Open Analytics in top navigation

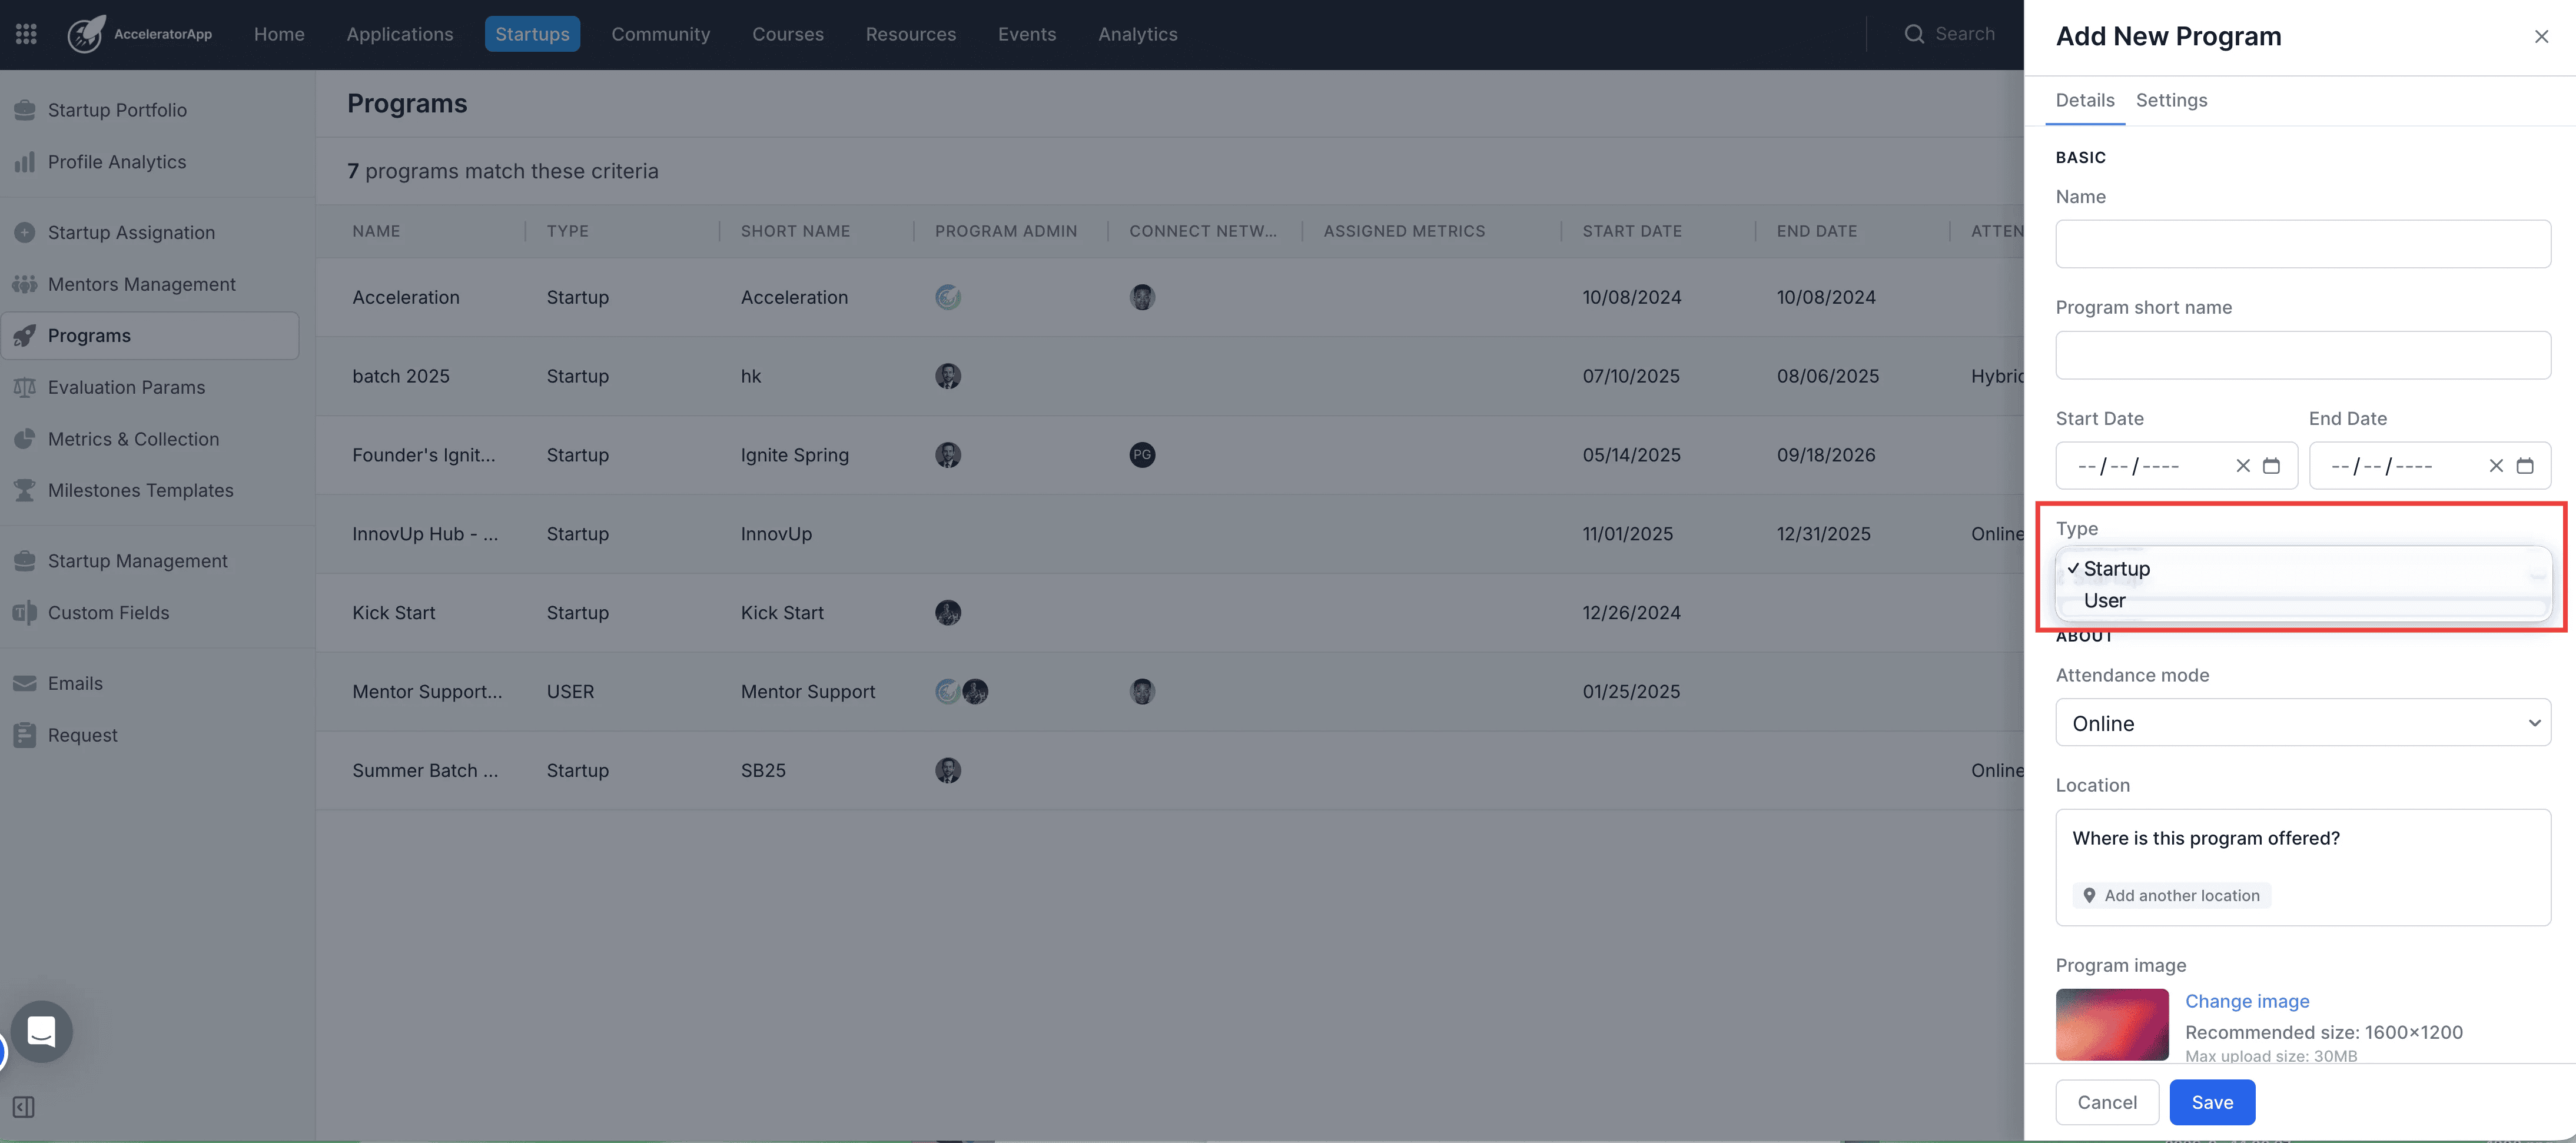click(1138, 34)
